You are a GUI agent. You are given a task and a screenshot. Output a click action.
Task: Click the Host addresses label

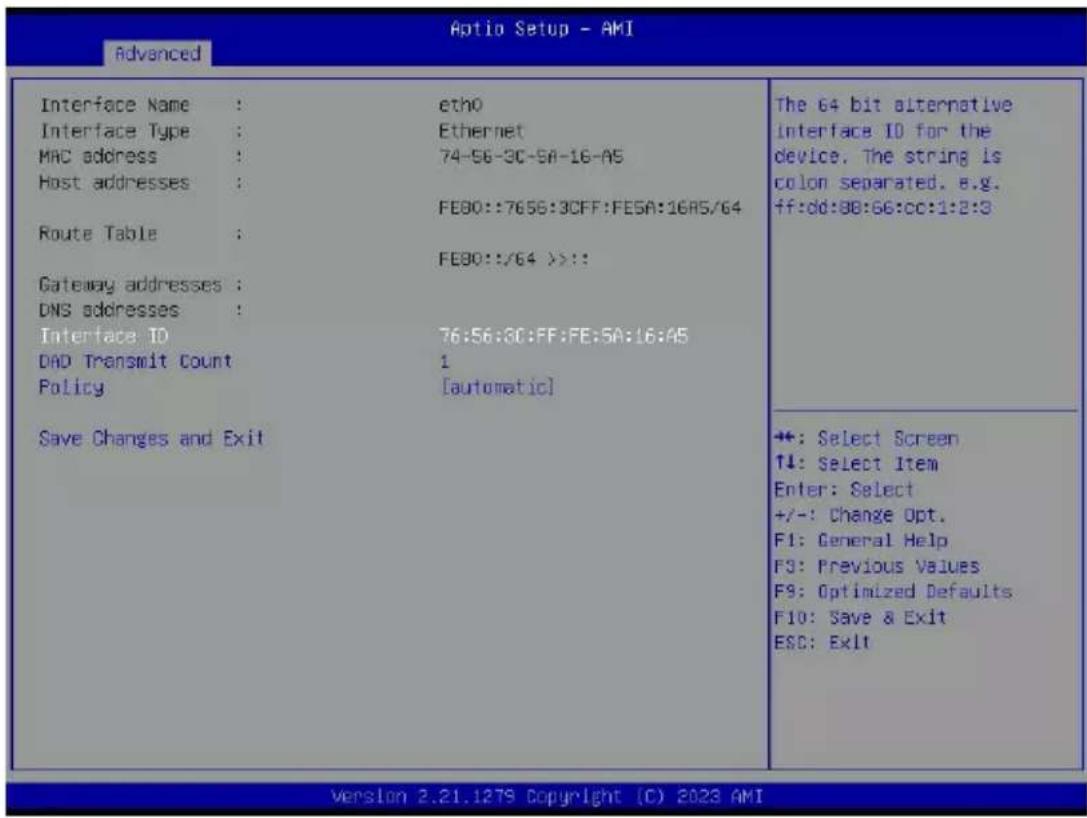click(x=114, y=182)
